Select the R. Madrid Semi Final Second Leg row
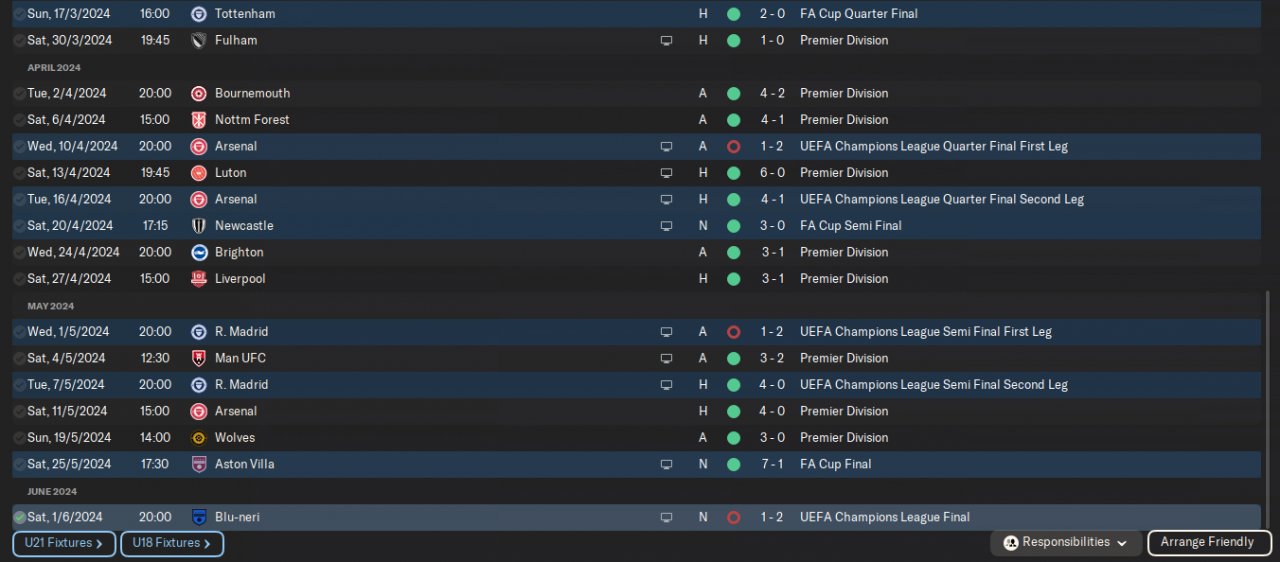Viewport: 1280px width, 562px height. pos(500,385)
